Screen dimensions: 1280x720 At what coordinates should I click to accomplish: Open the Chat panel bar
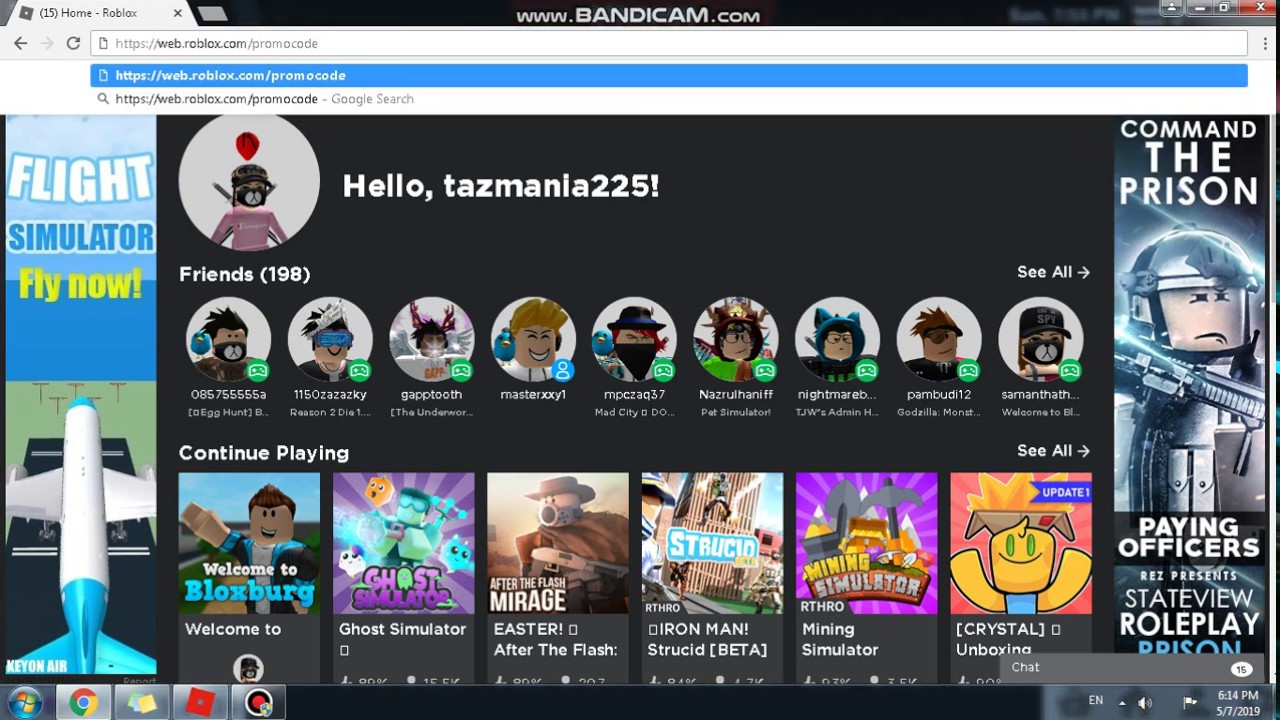pos(1133,667)
